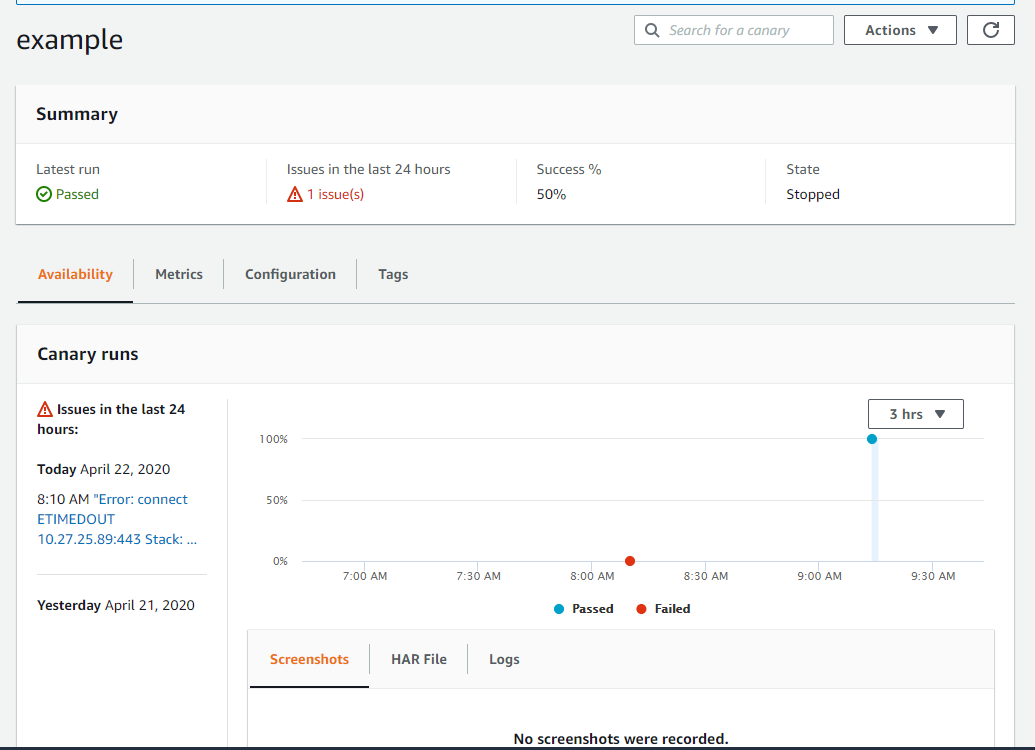
Task: Click the search magnifier icon
Action: pyautogui.click(x=652, y=30)
